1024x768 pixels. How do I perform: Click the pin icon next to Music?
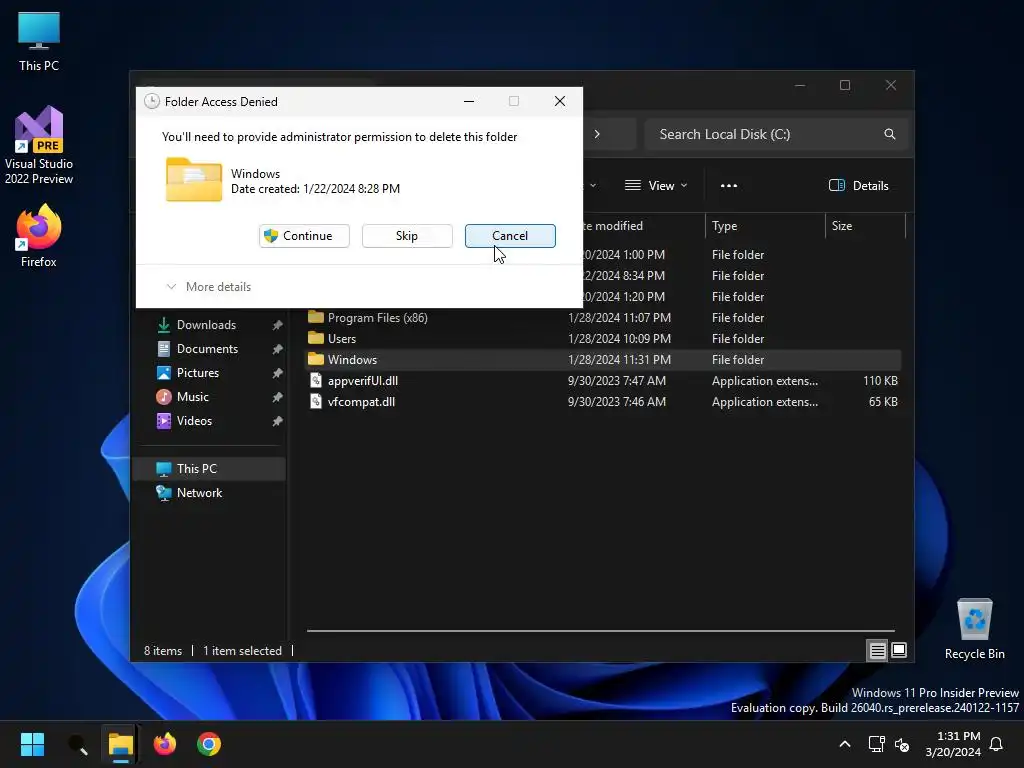tap(278, 397)
